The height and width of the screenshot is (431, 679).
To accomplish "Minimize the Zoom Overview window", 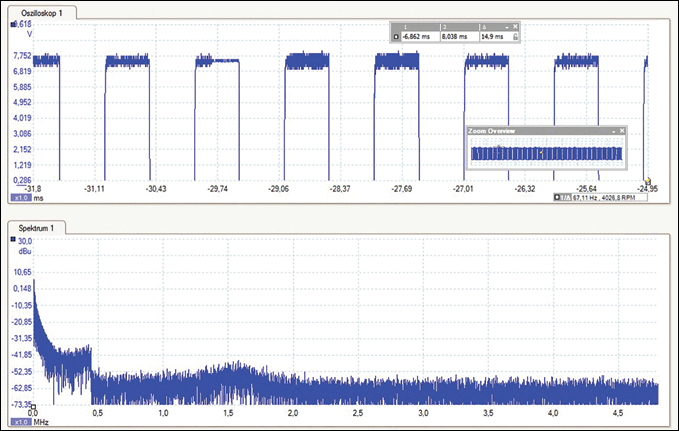I will coord(613,131).
